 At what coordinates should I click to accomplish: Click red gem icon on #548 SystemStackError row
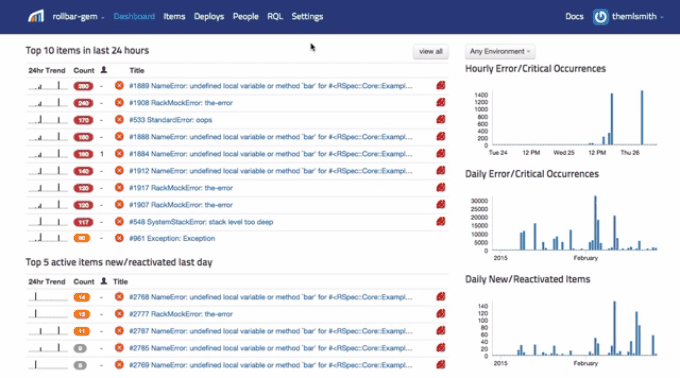coord(441,222)
